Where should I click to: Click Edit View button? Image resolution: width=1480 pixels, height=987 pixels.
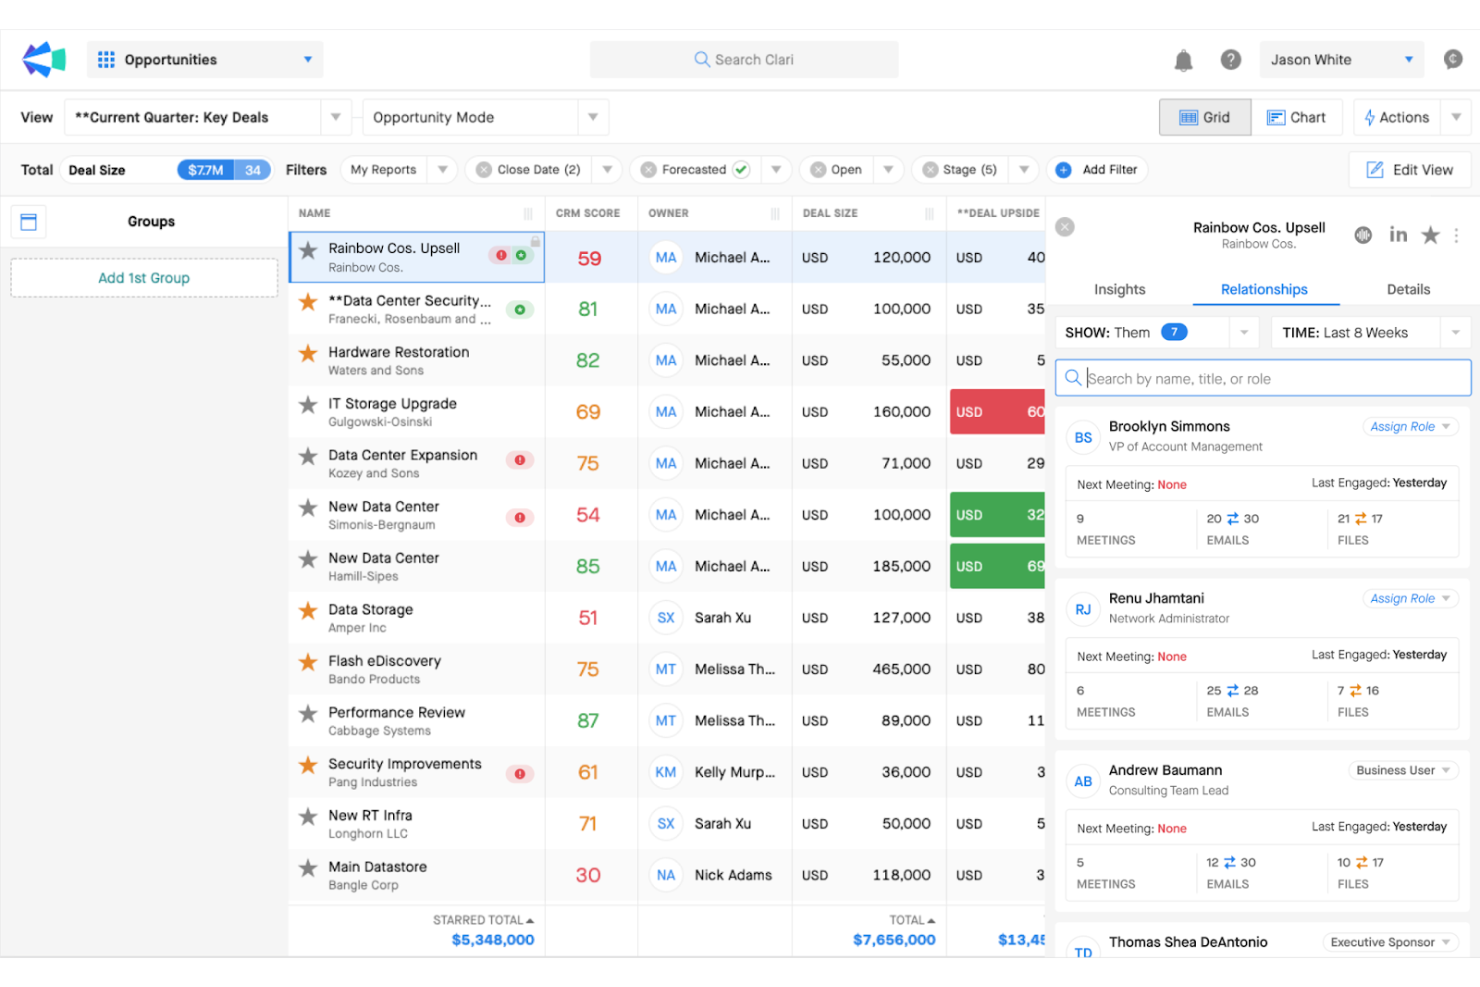click(1410, 170)
